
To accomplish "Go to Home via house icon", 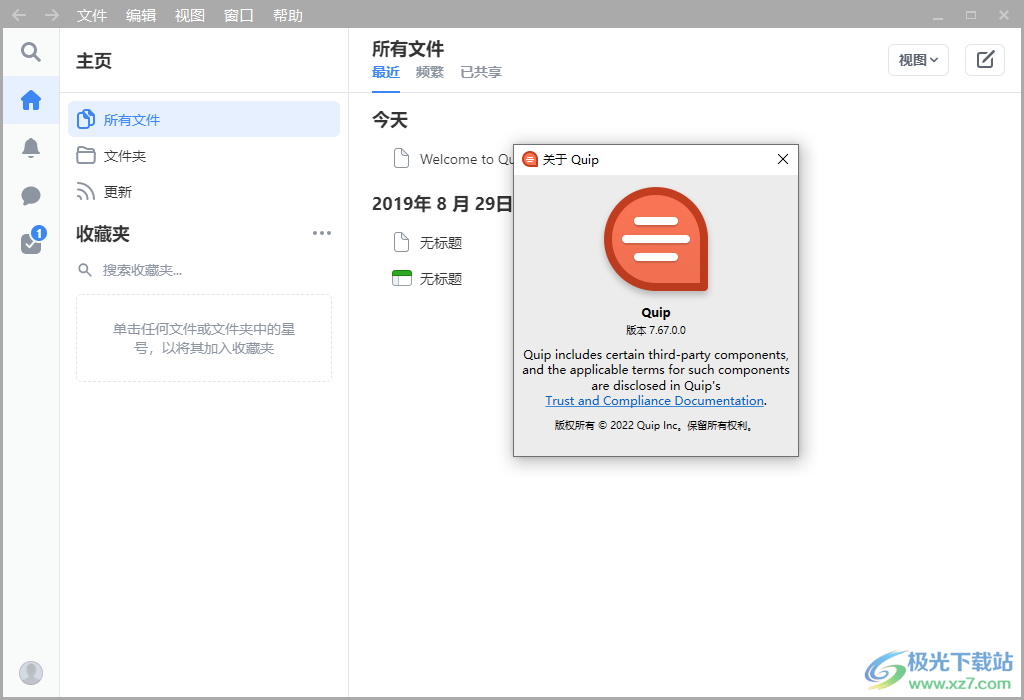I will 31,100.
